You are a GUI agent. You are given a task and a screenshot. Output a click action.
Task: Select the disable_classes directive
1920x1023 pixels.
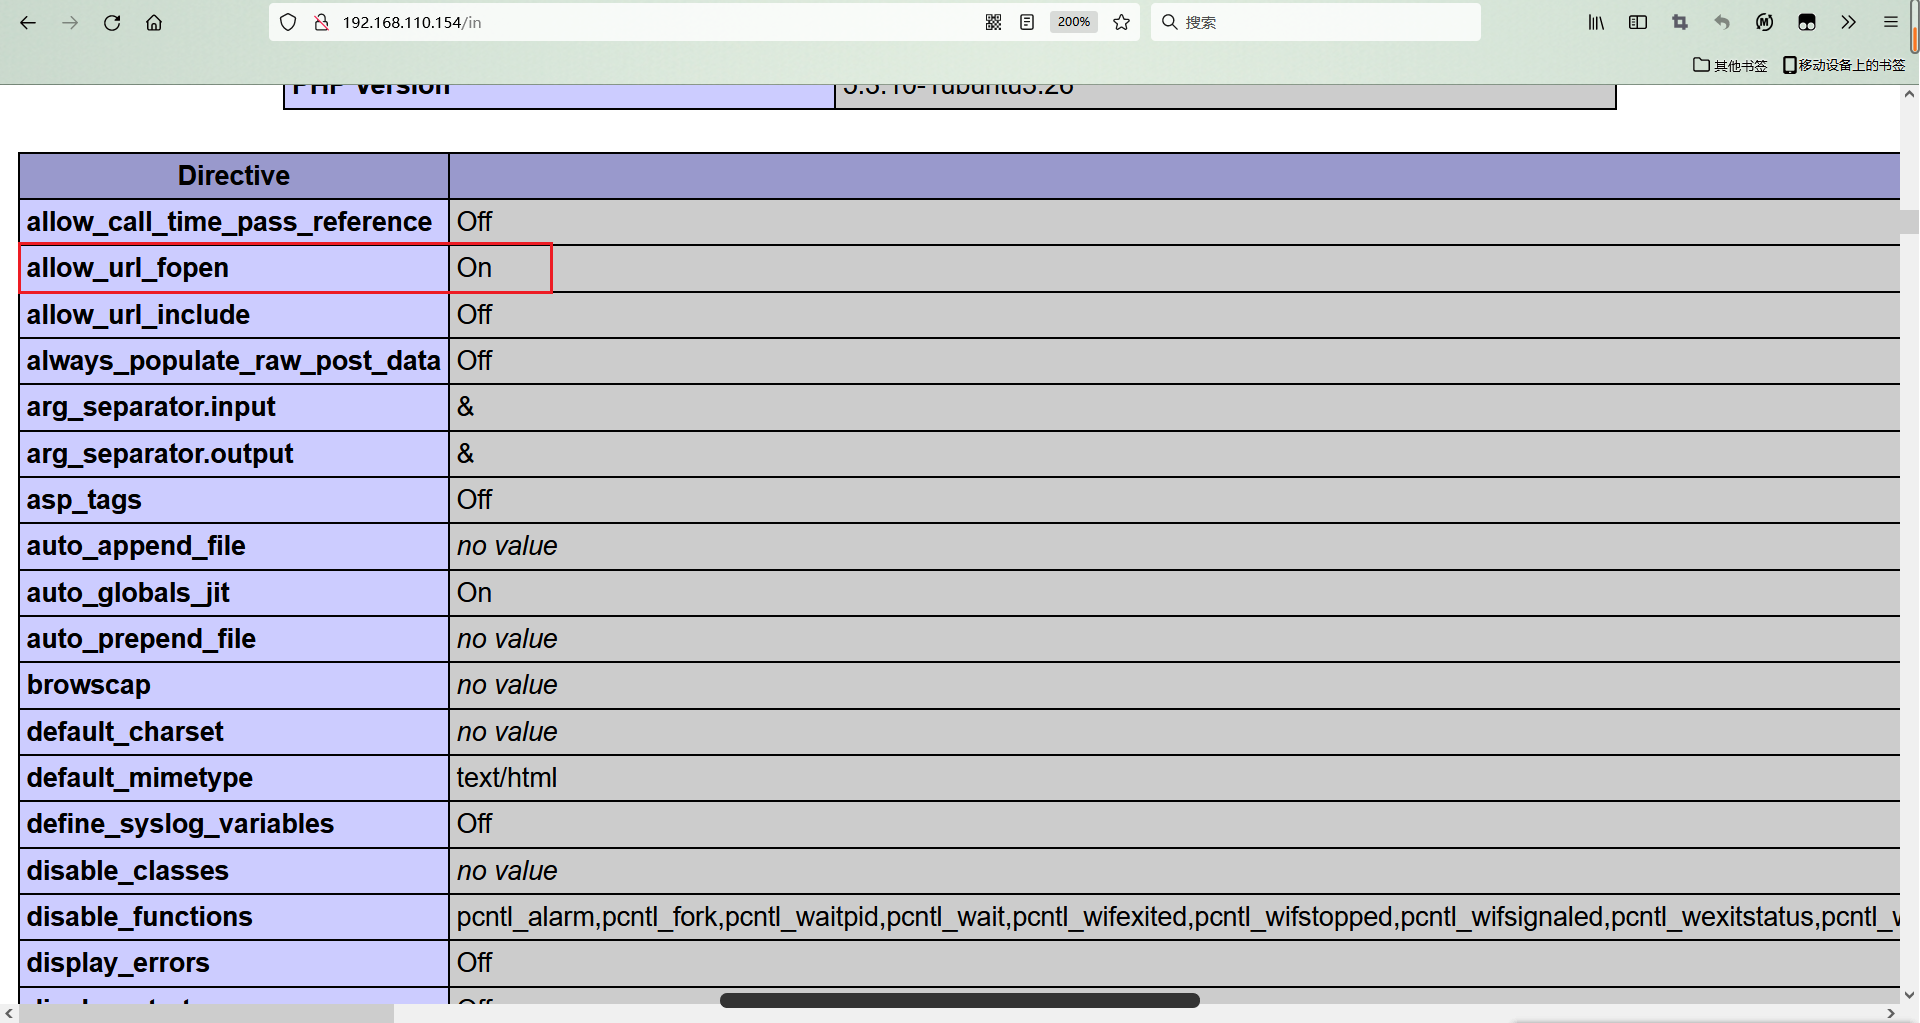pyautogui.click(x=128, y=871)
